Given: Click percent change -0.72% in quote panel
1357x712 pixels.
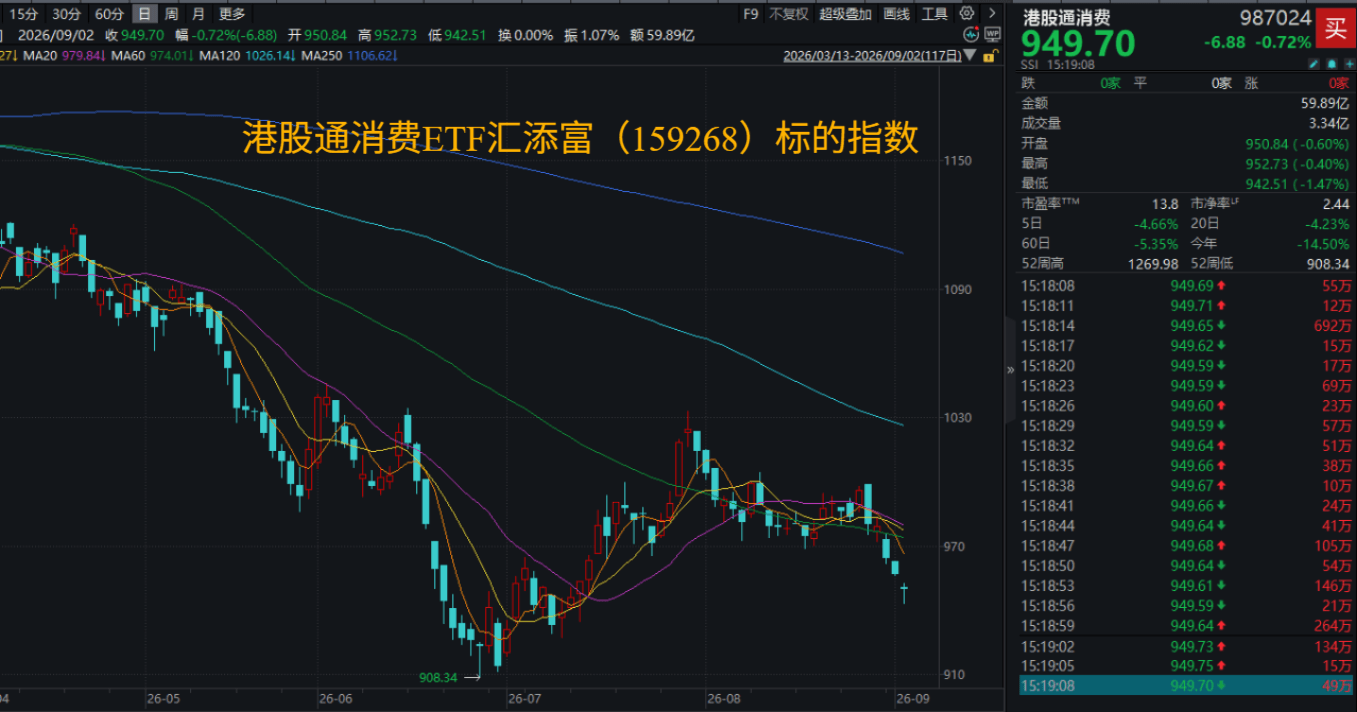Looking at the screenshot, I should 1285,42.
